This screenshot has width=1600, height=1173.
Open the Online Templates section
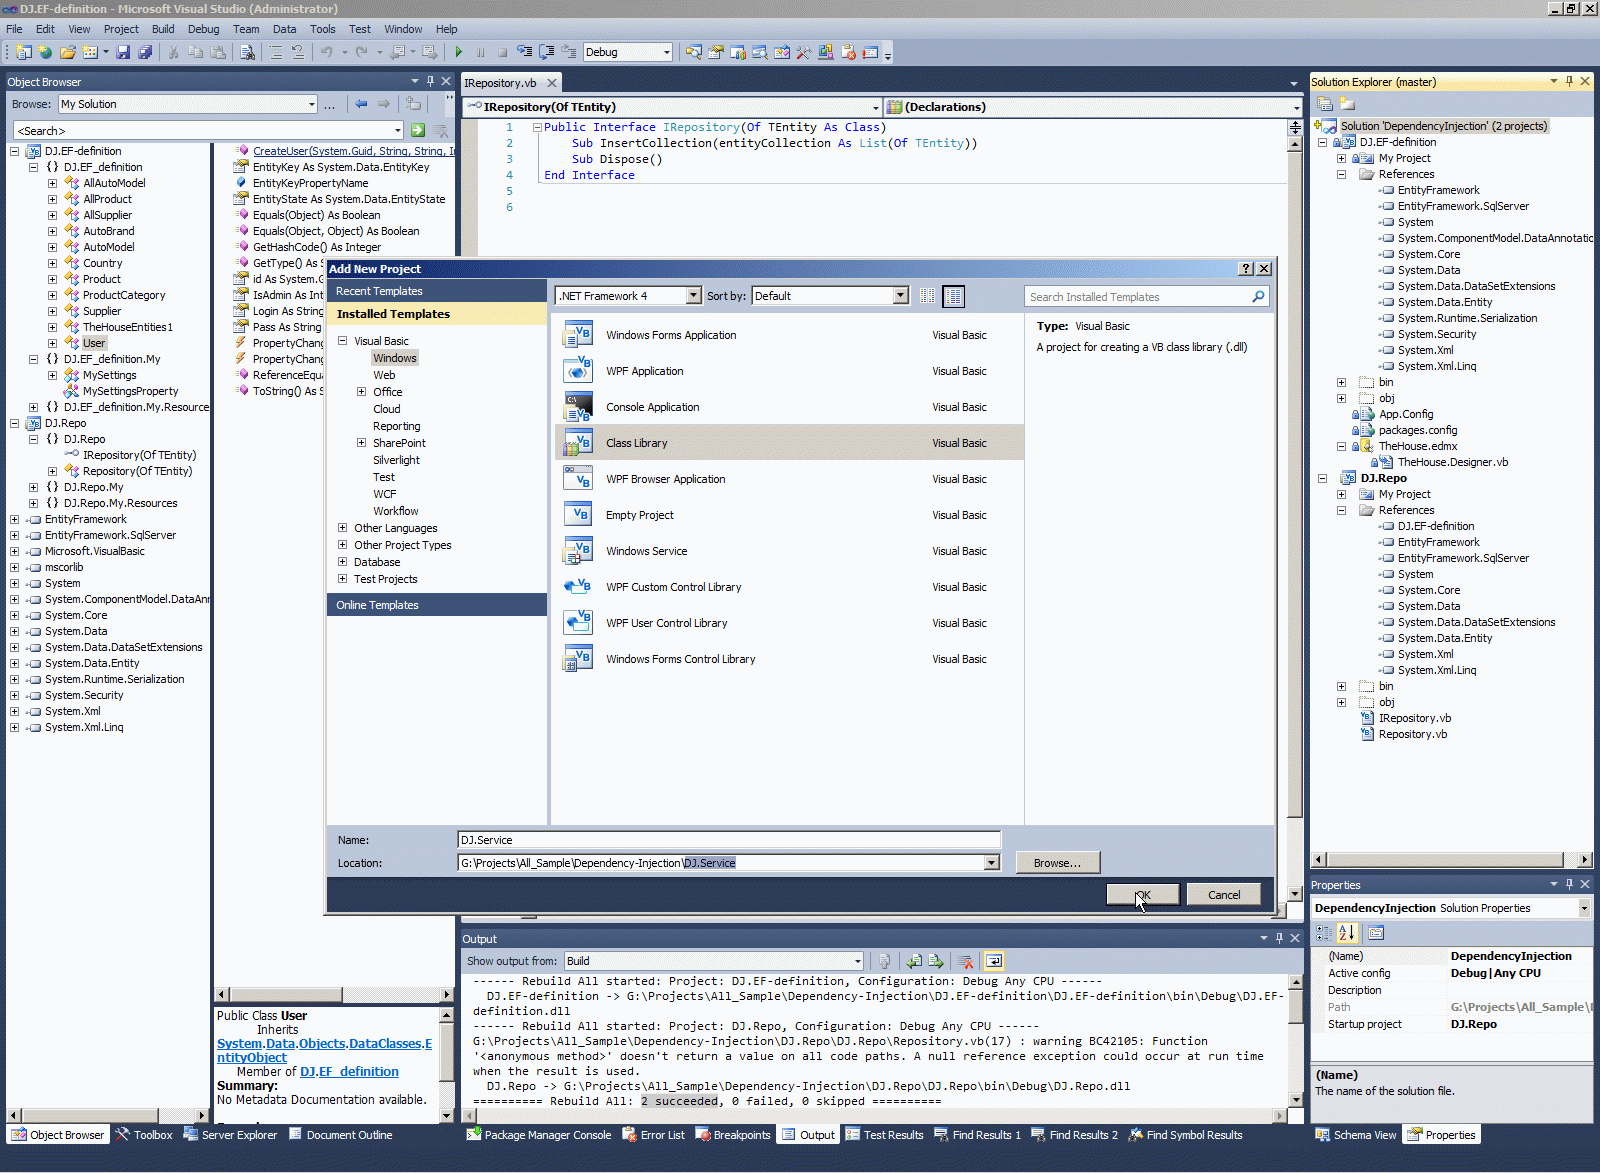coord(437,605)
